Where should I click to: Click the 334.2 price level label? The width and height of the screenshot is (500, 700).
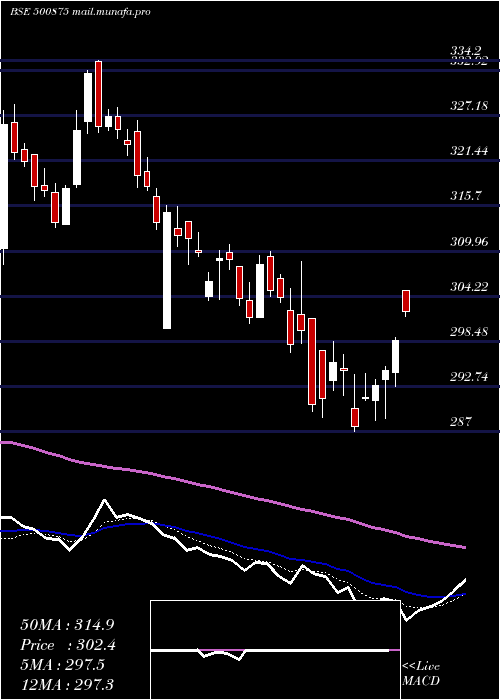click(468, 52)
